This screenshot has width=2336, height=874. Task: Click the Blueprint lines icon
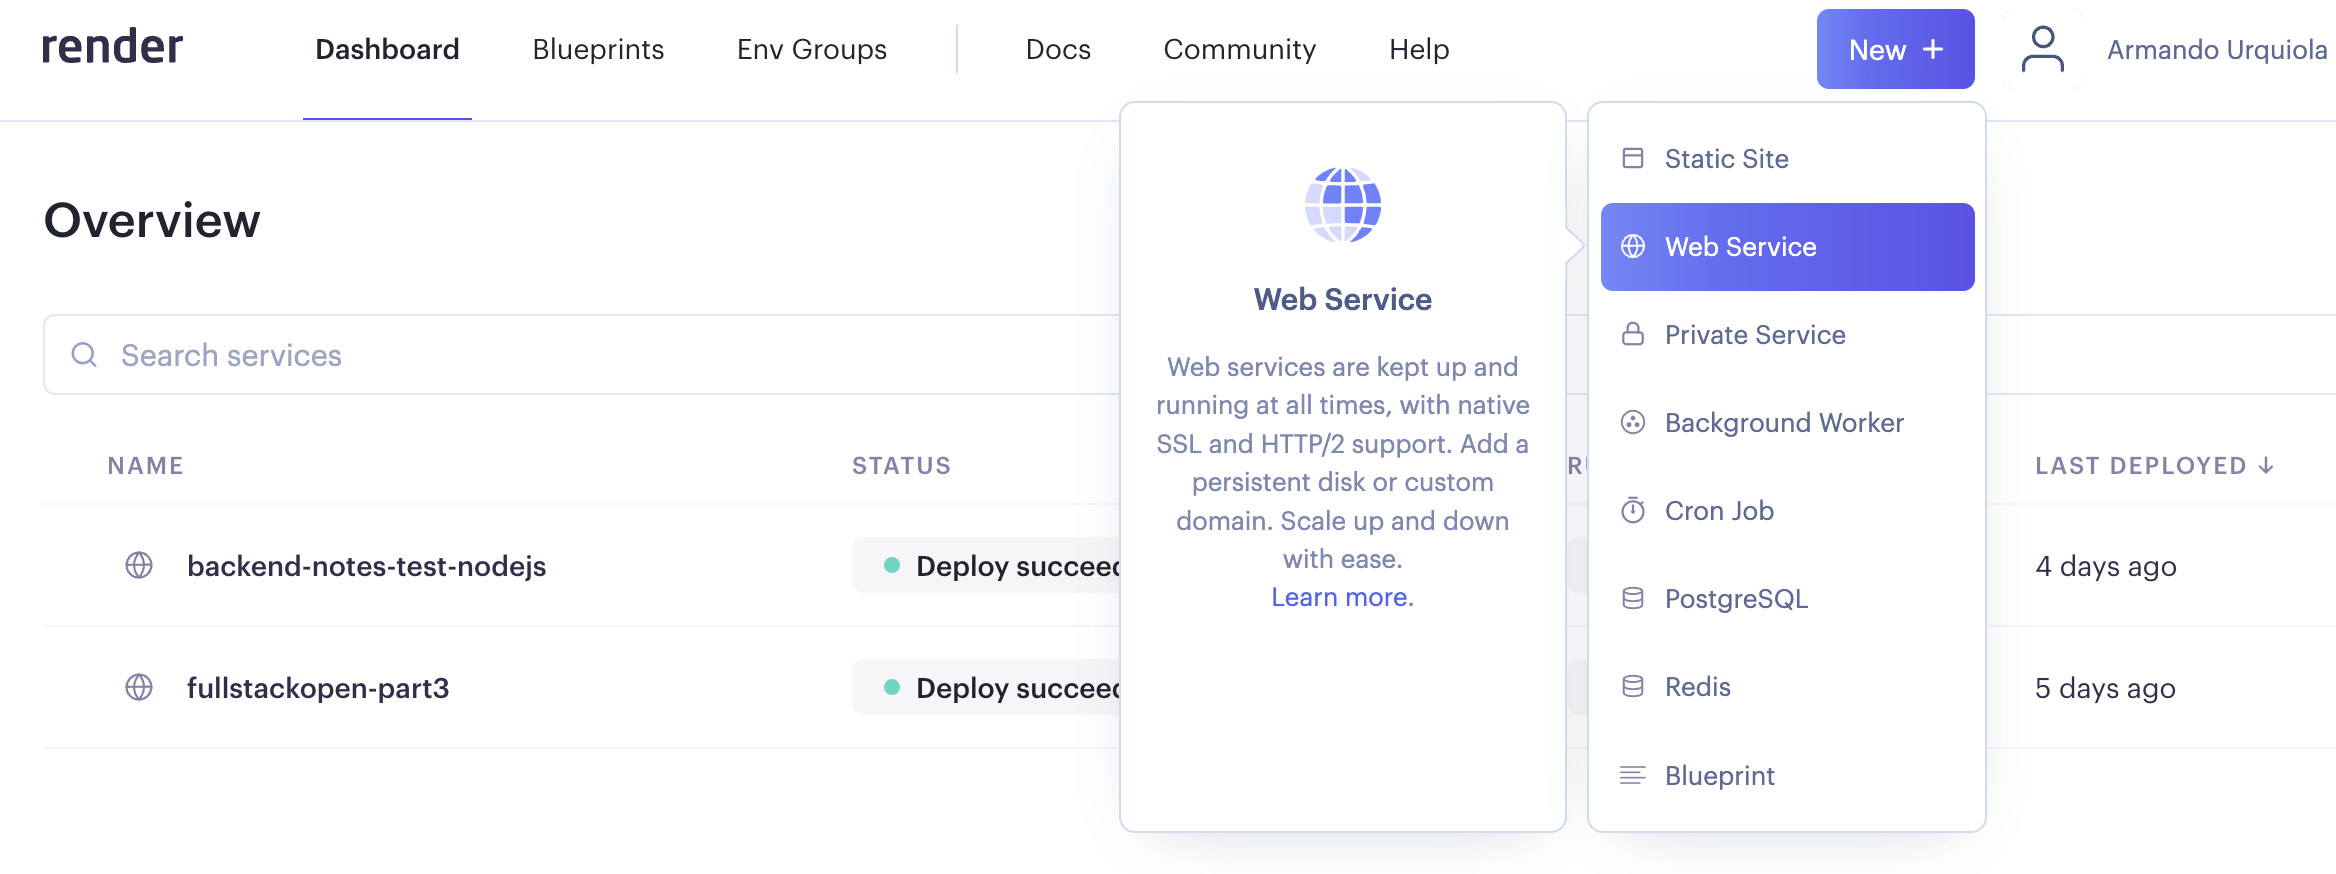pyautogui.click(x=1633, y=775)
